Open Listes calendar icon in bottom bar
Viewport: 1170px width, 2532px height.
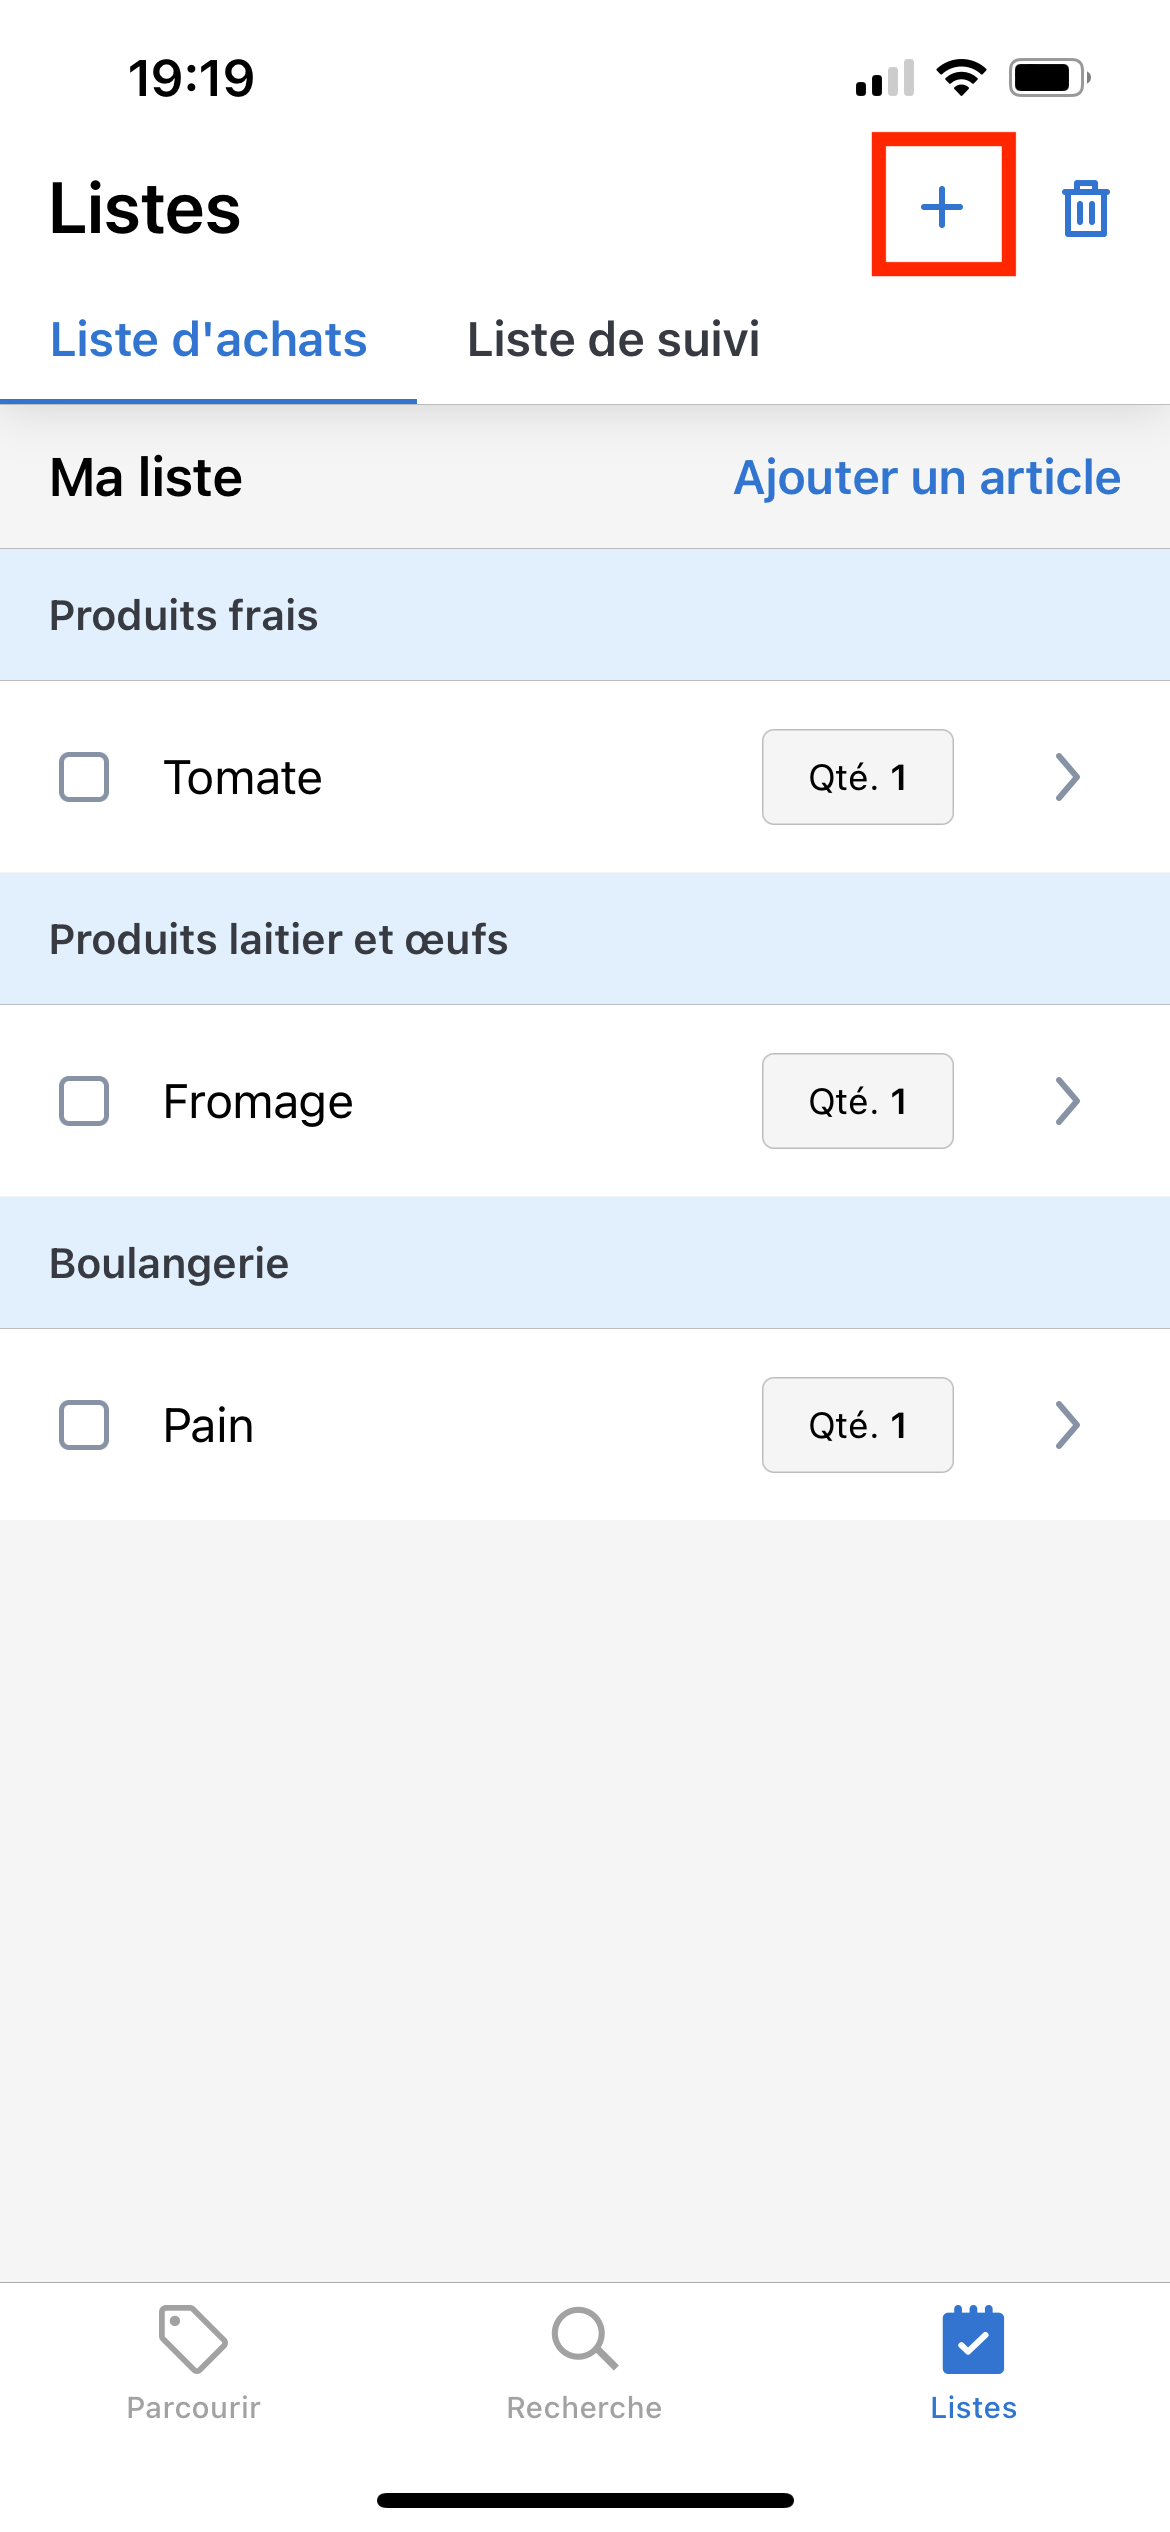(973, 2340)
